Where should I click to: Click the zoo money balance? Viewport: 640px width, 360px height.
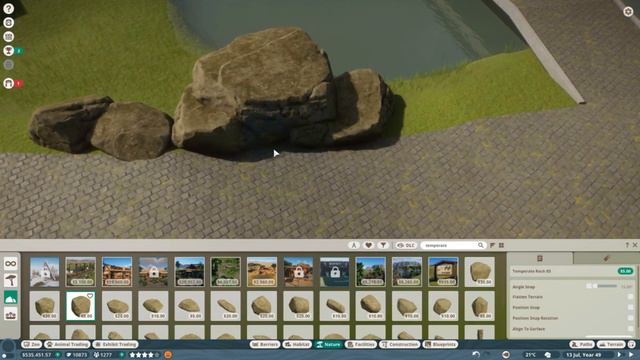coord(37,355)
